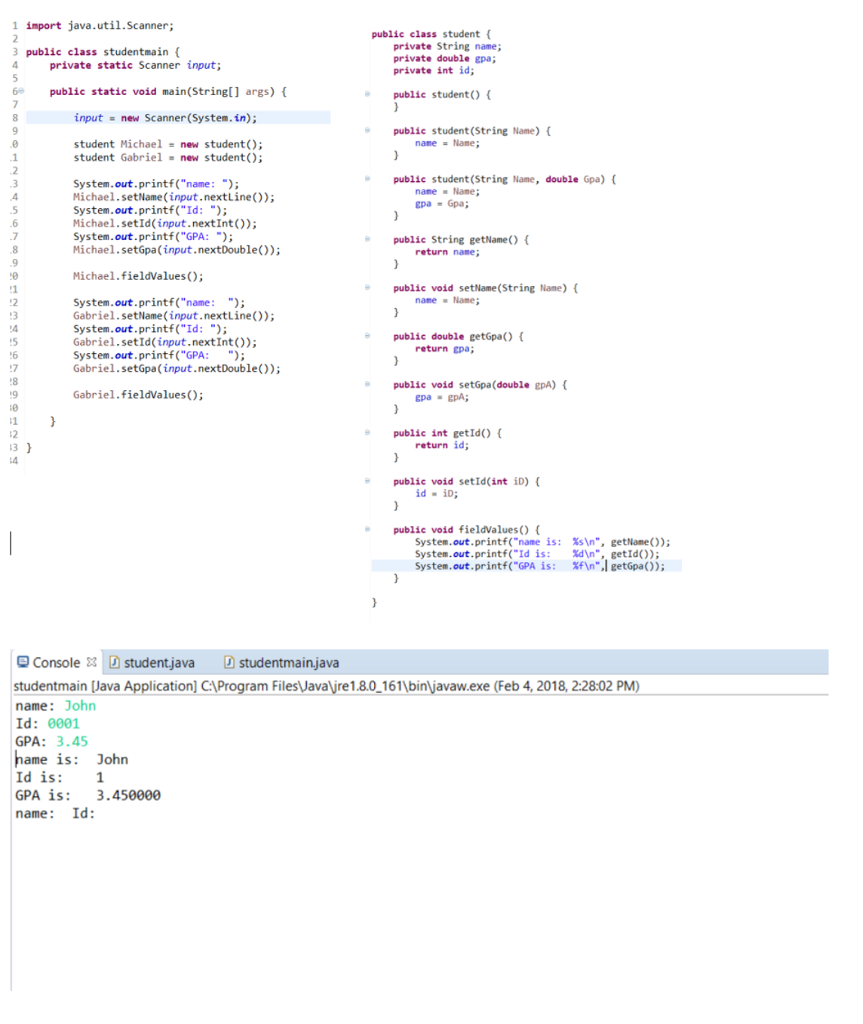Collapse the student(String Name) constructor
The image size is (863, 1024).
(366, 130)
